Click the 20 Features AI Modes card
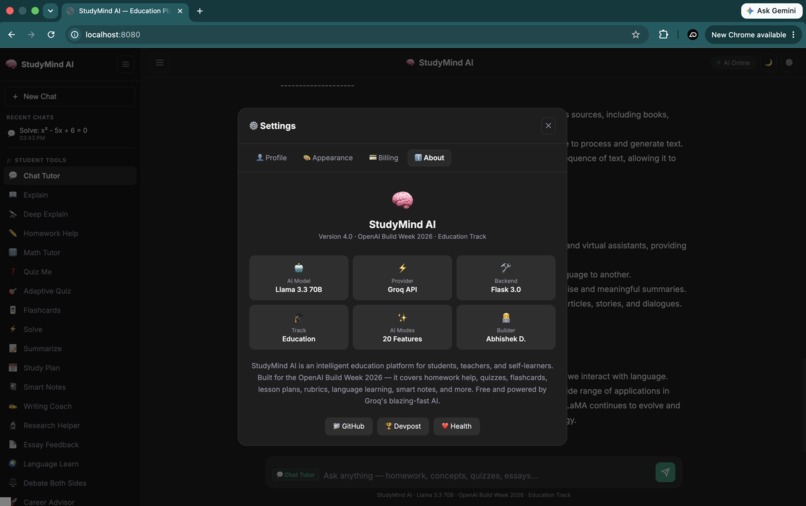The image size is (806, 506). pyautogui.click(x=402, y=327)
